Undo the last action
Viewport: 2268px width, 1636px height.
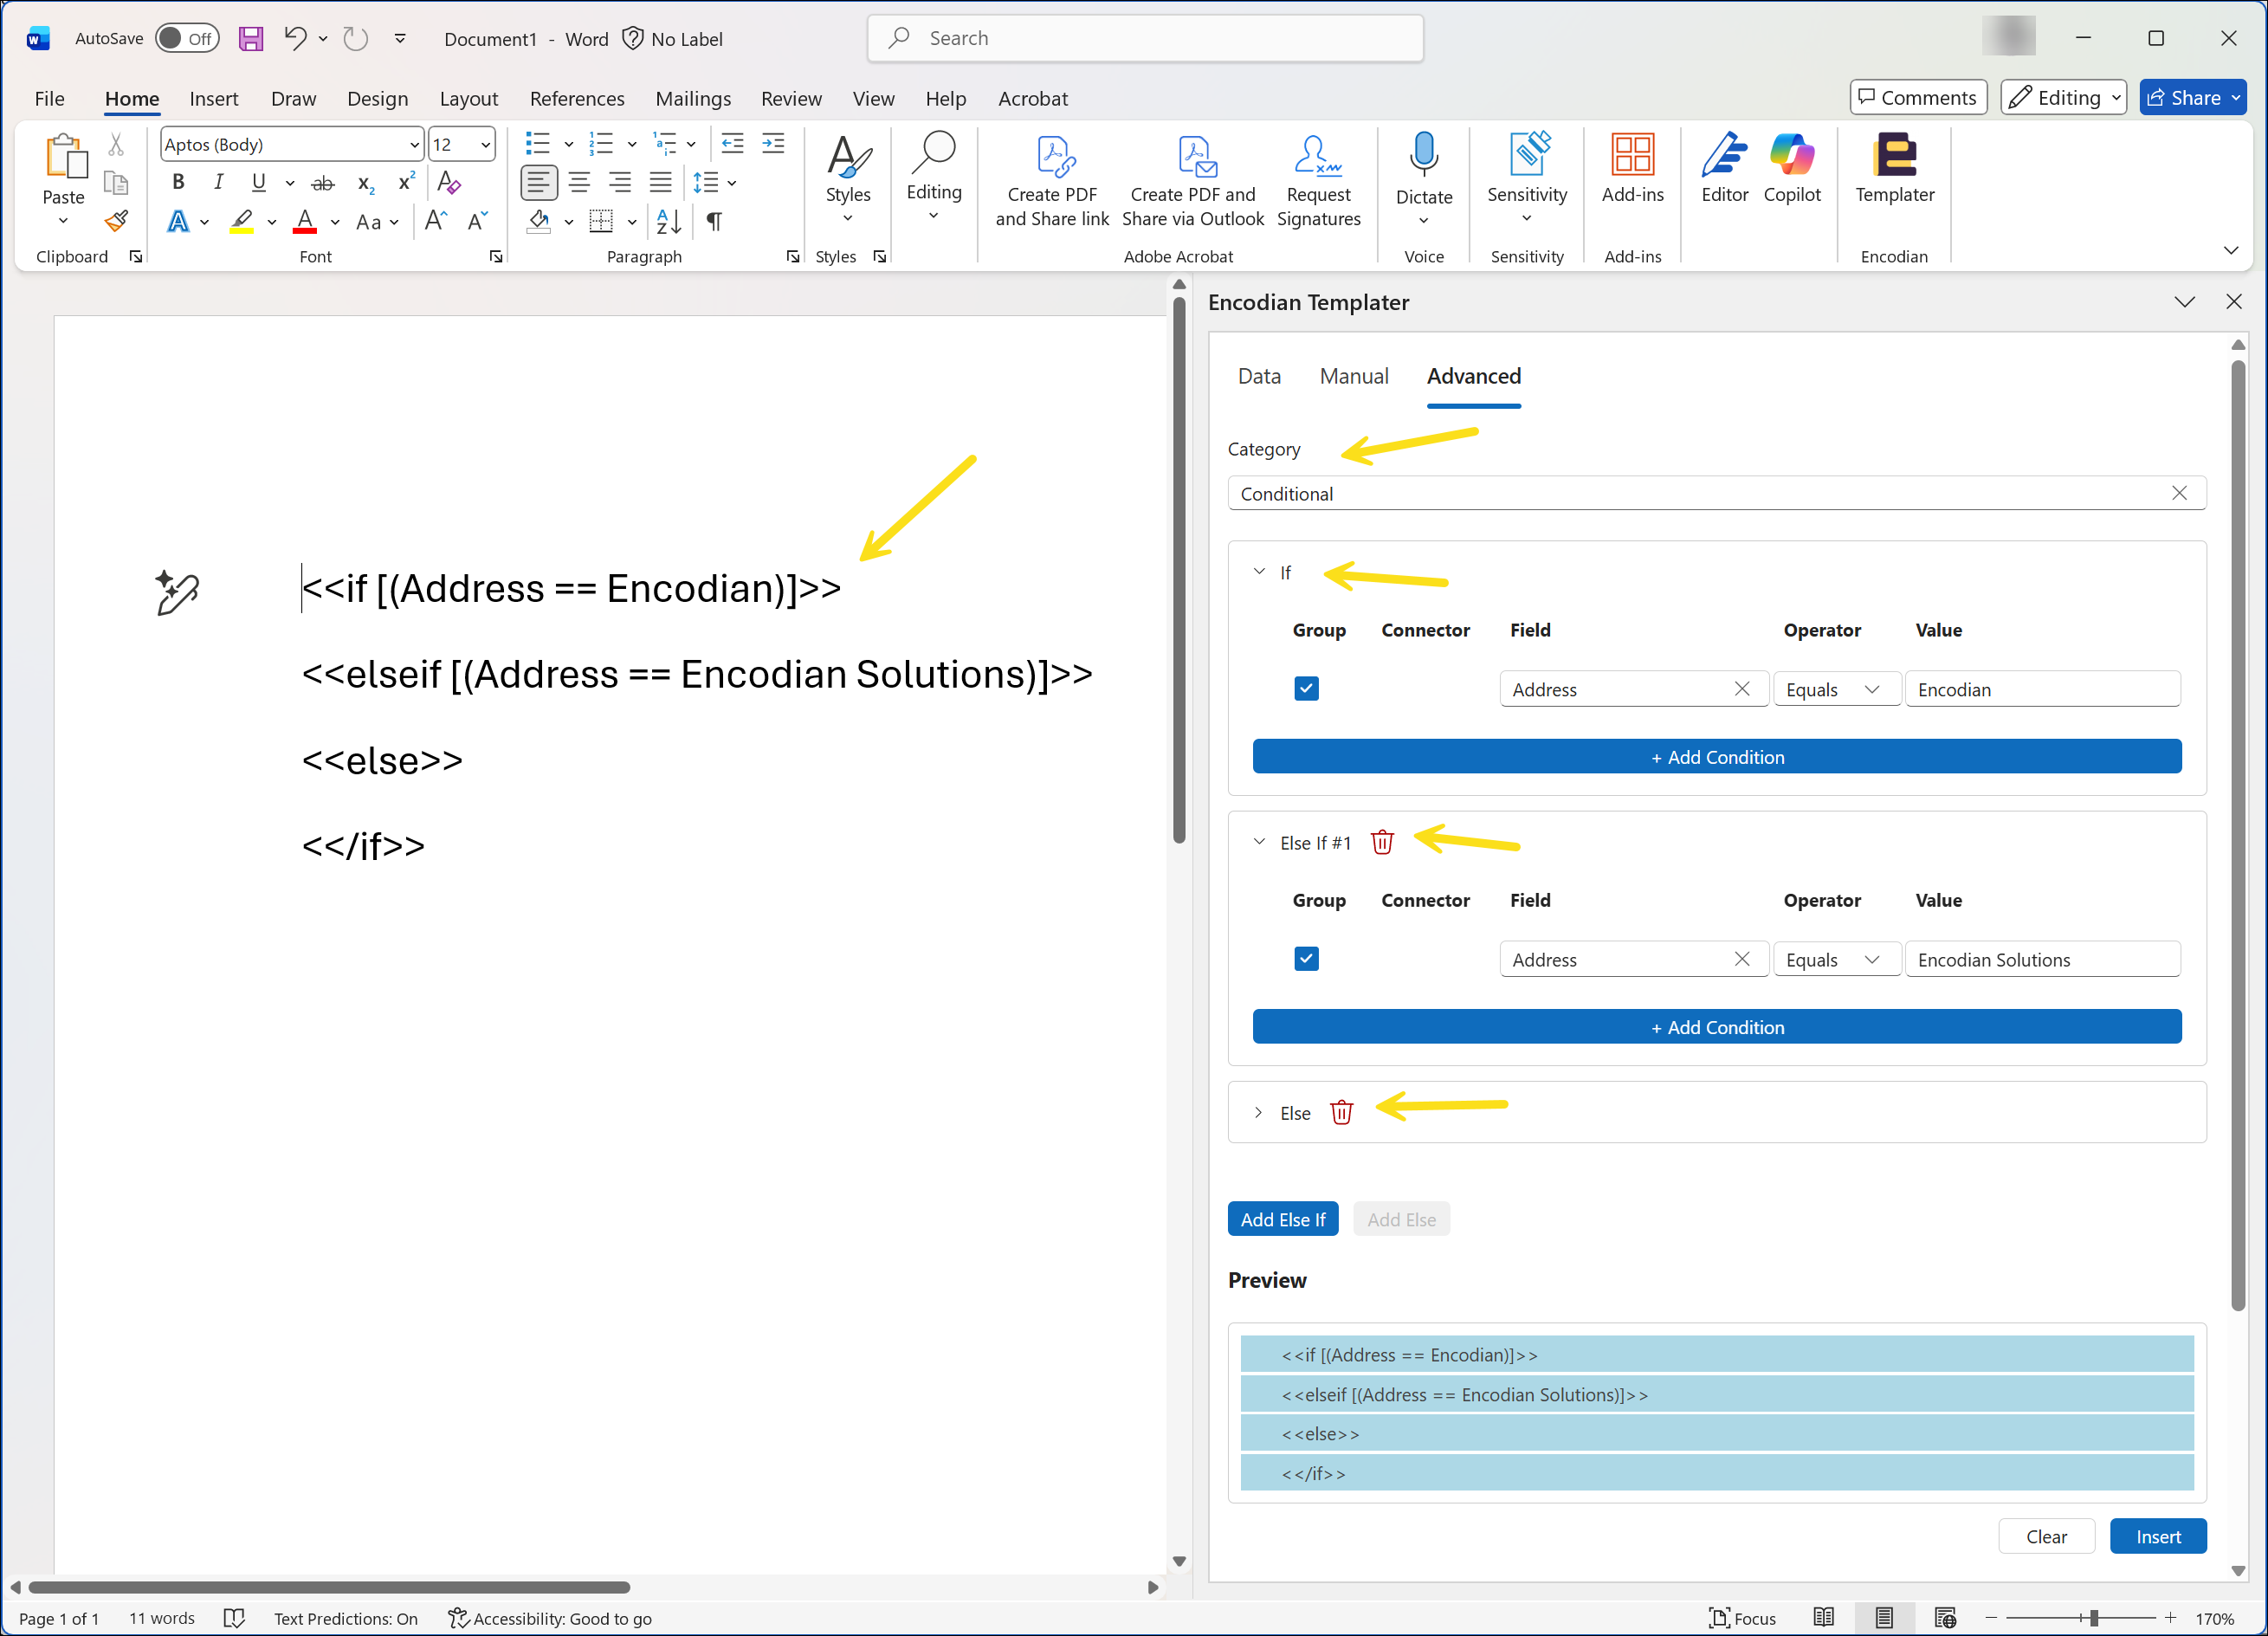(x=295, y=38)
